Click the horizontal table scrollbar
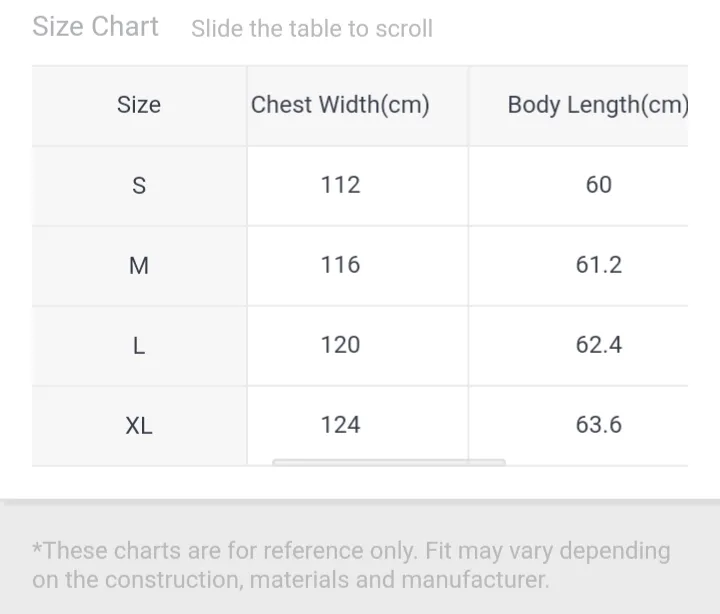 [x=389, y=462]
